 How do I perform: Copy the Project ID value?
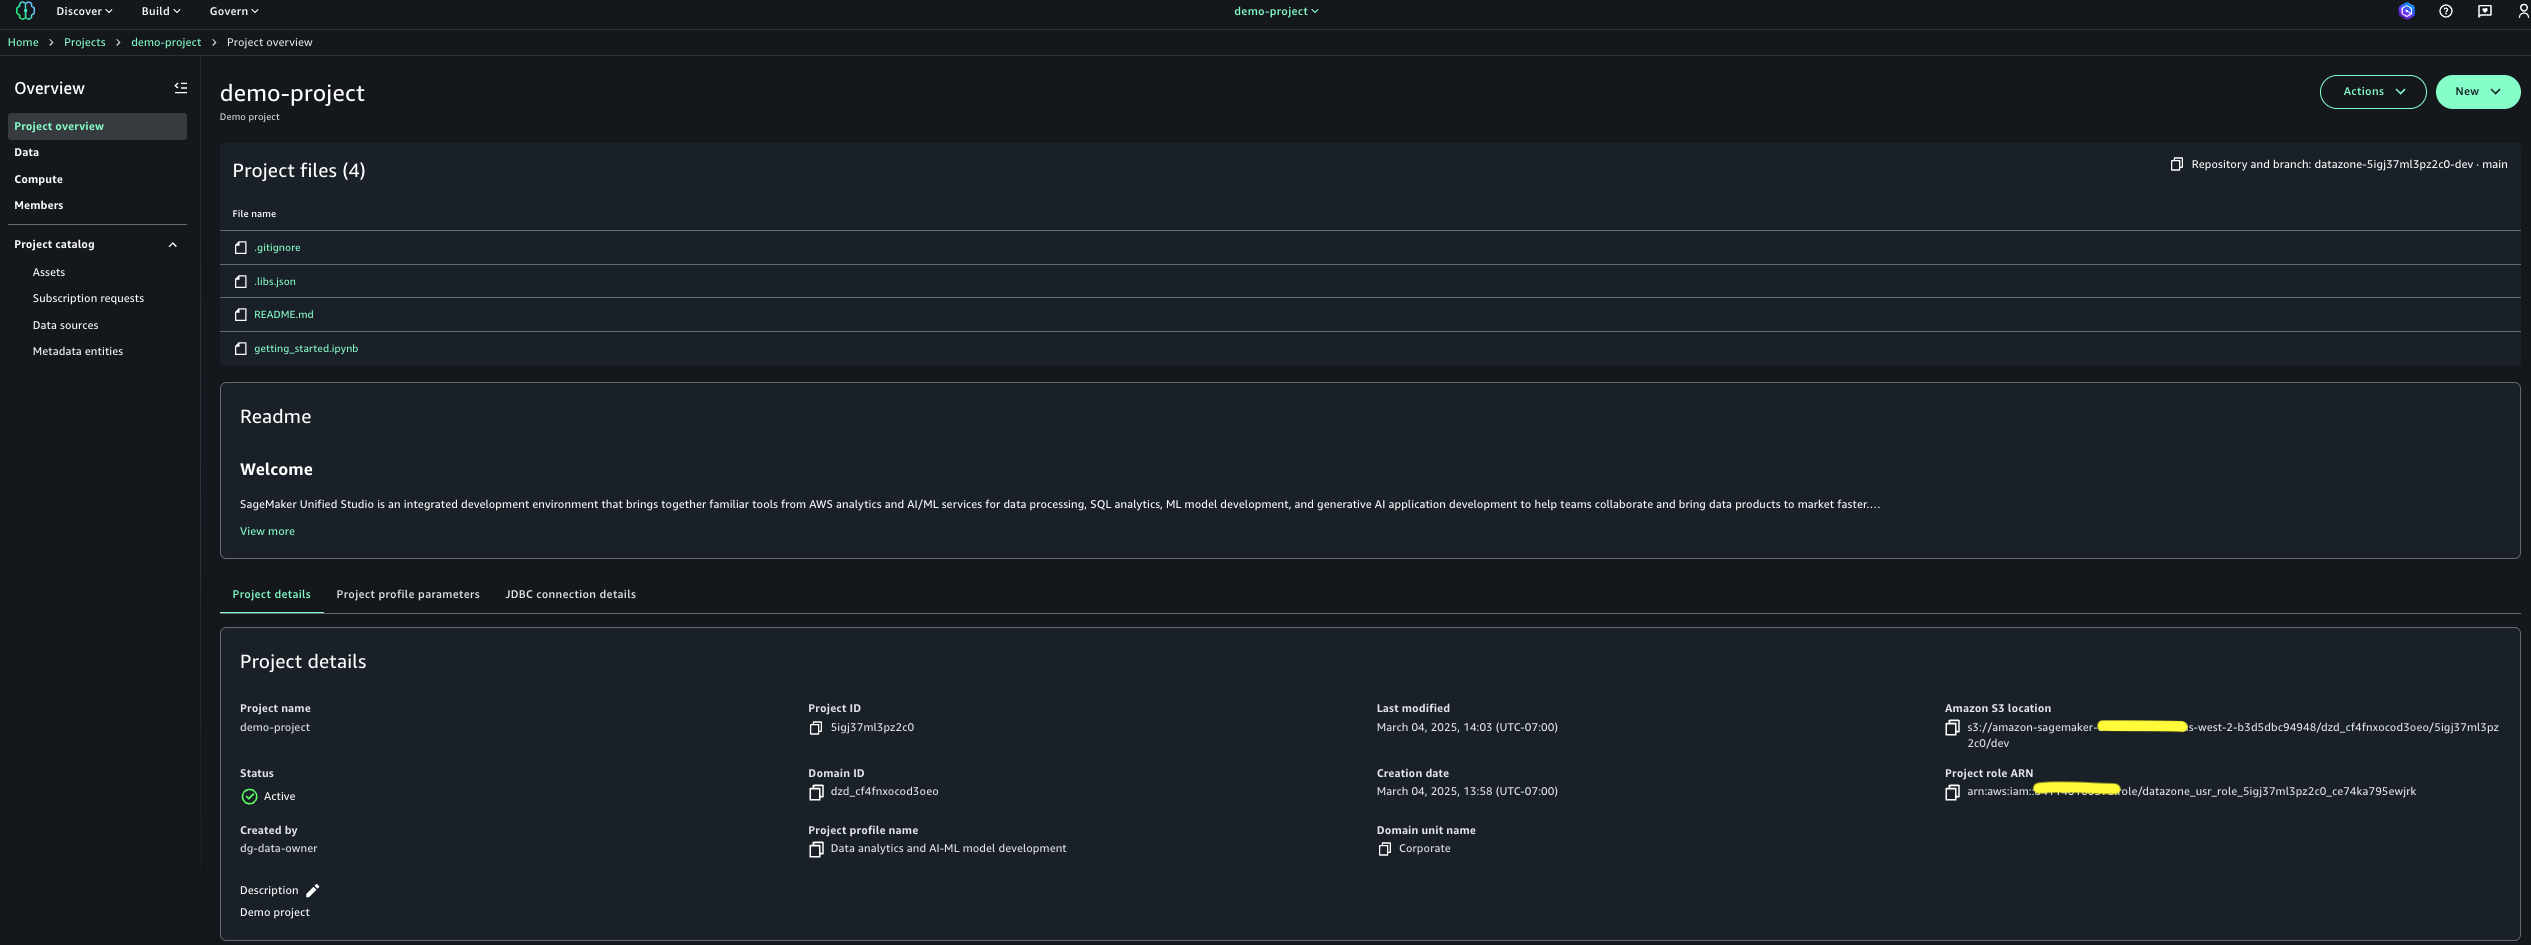point(816,728)
